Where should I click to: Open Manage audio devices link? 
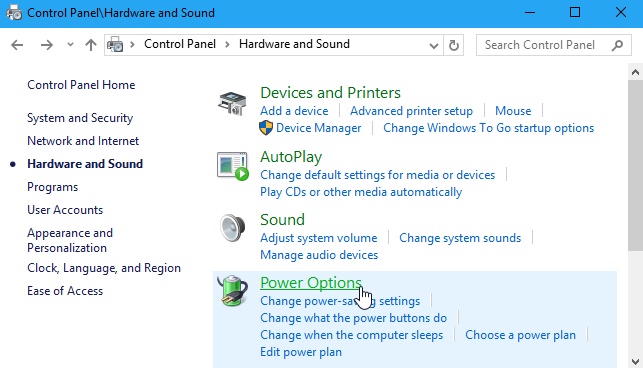(319, 255)
